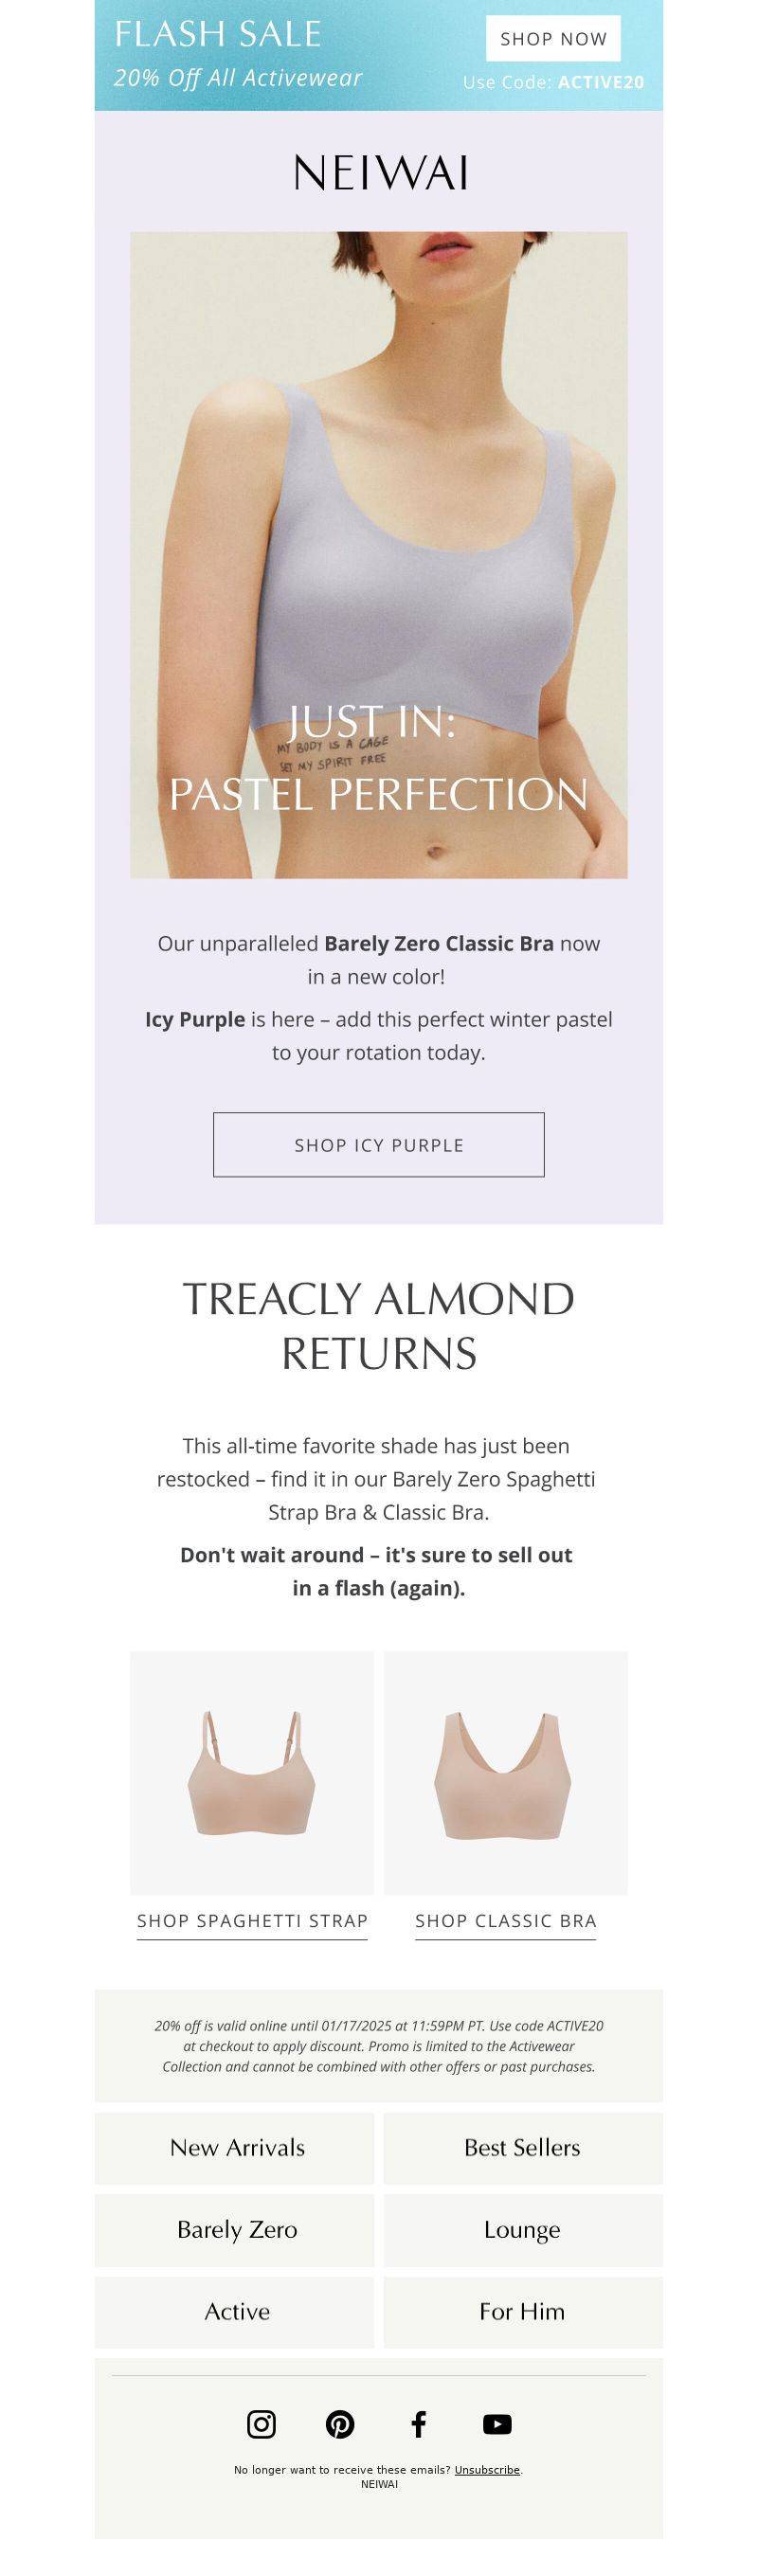Click the NEIWAI logo header
The height and width of the screenshot is (2576, 758).
[380, 173]
